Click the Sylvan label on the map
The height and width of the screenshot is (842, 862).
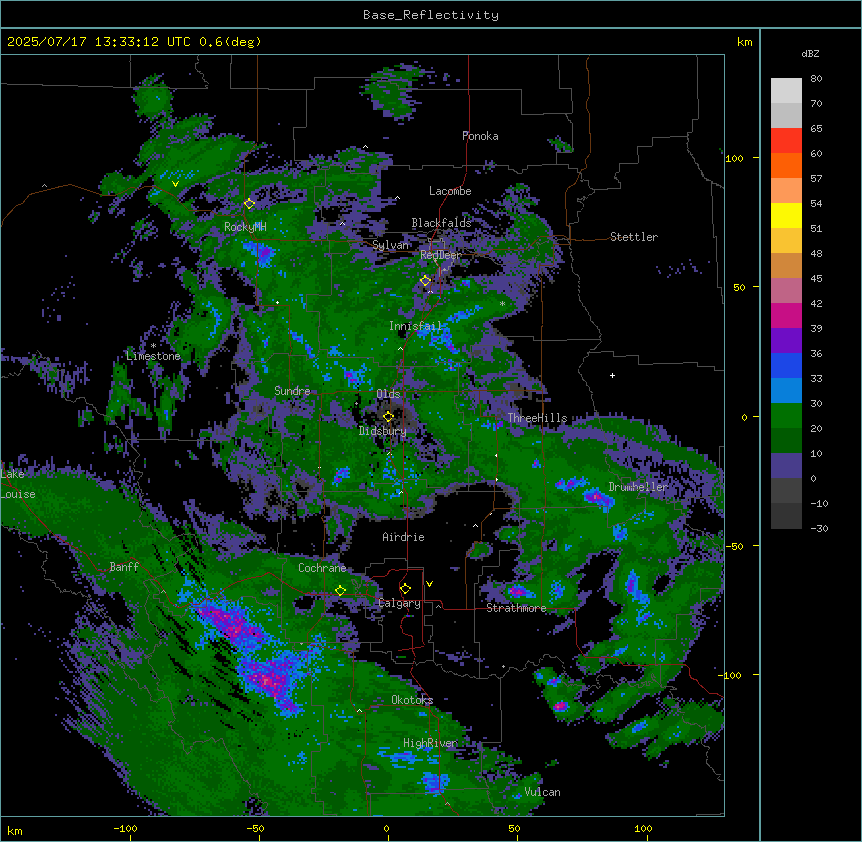[x=390, y=245]
